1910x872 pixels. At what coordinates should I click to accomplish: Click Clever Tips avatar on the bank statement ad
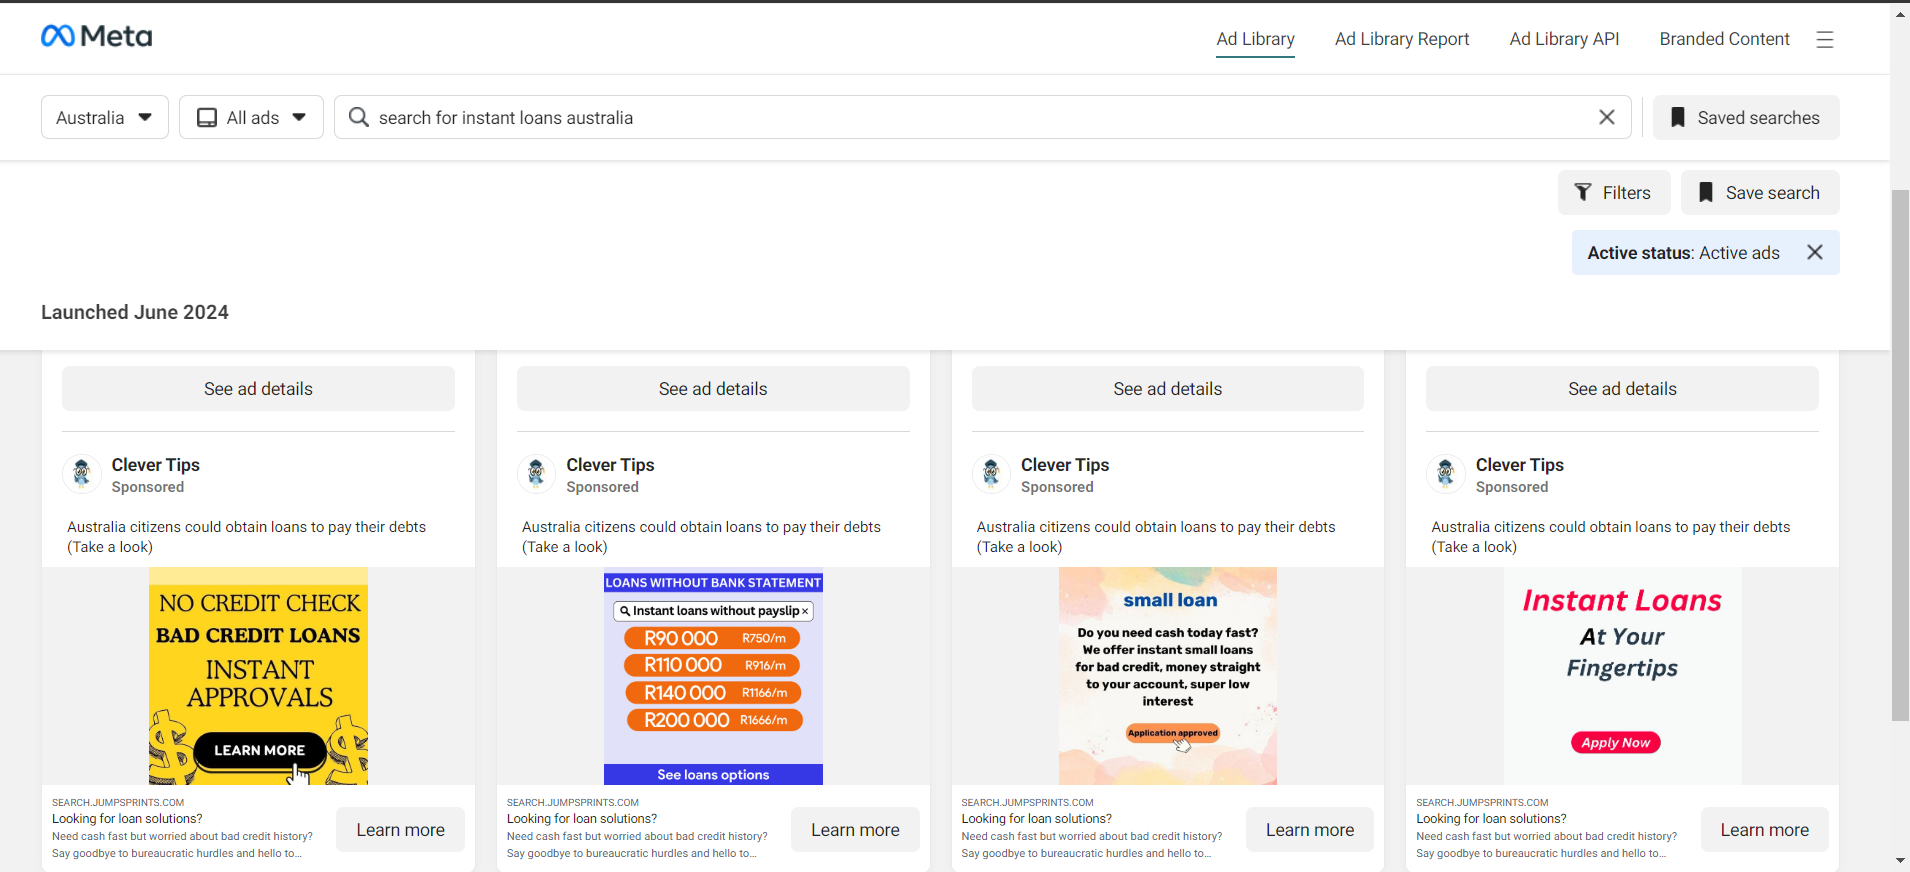tap(537, 474)
